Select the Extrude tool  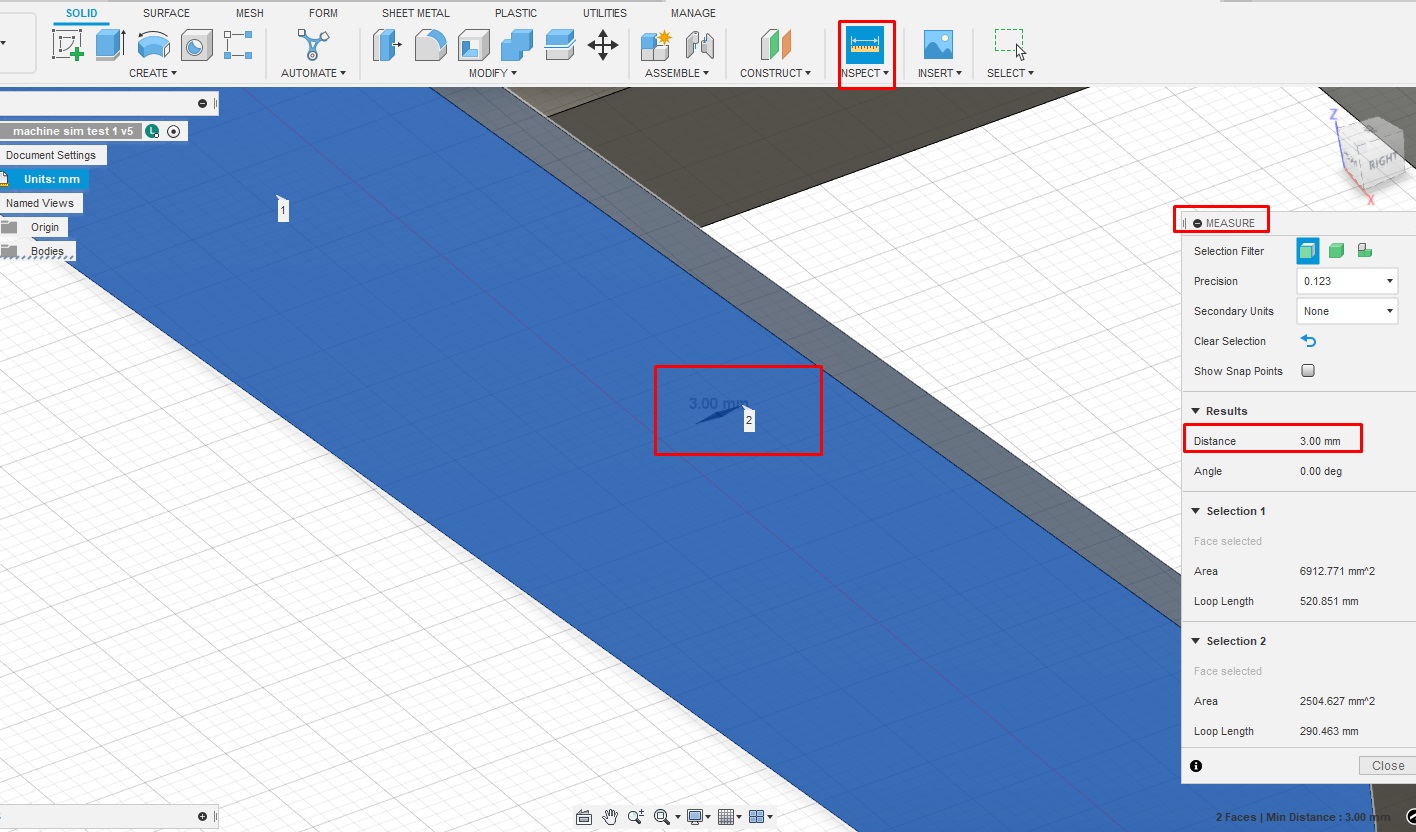tap(108, 44)
